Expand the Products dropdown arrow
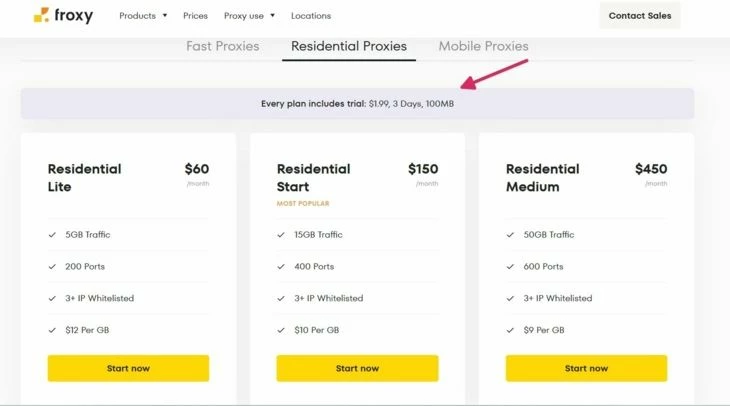This screenshot has width=730, height=406. tap(165, 15)
